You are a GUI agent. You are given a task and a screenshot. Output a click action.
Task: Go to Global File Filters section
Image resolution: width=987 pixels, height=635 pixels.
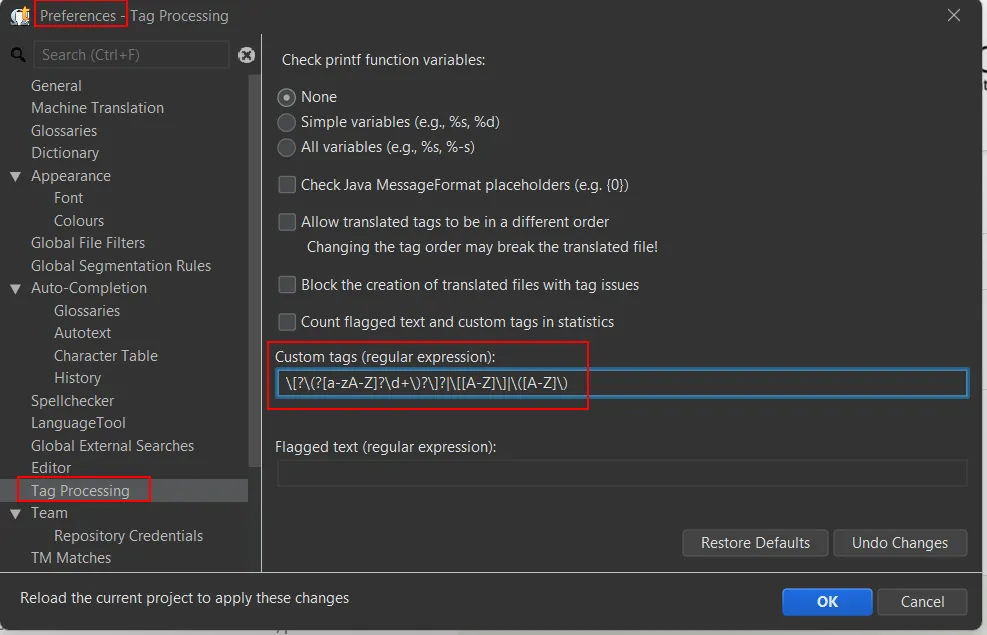pyautogui.click(x=88, y=243)
